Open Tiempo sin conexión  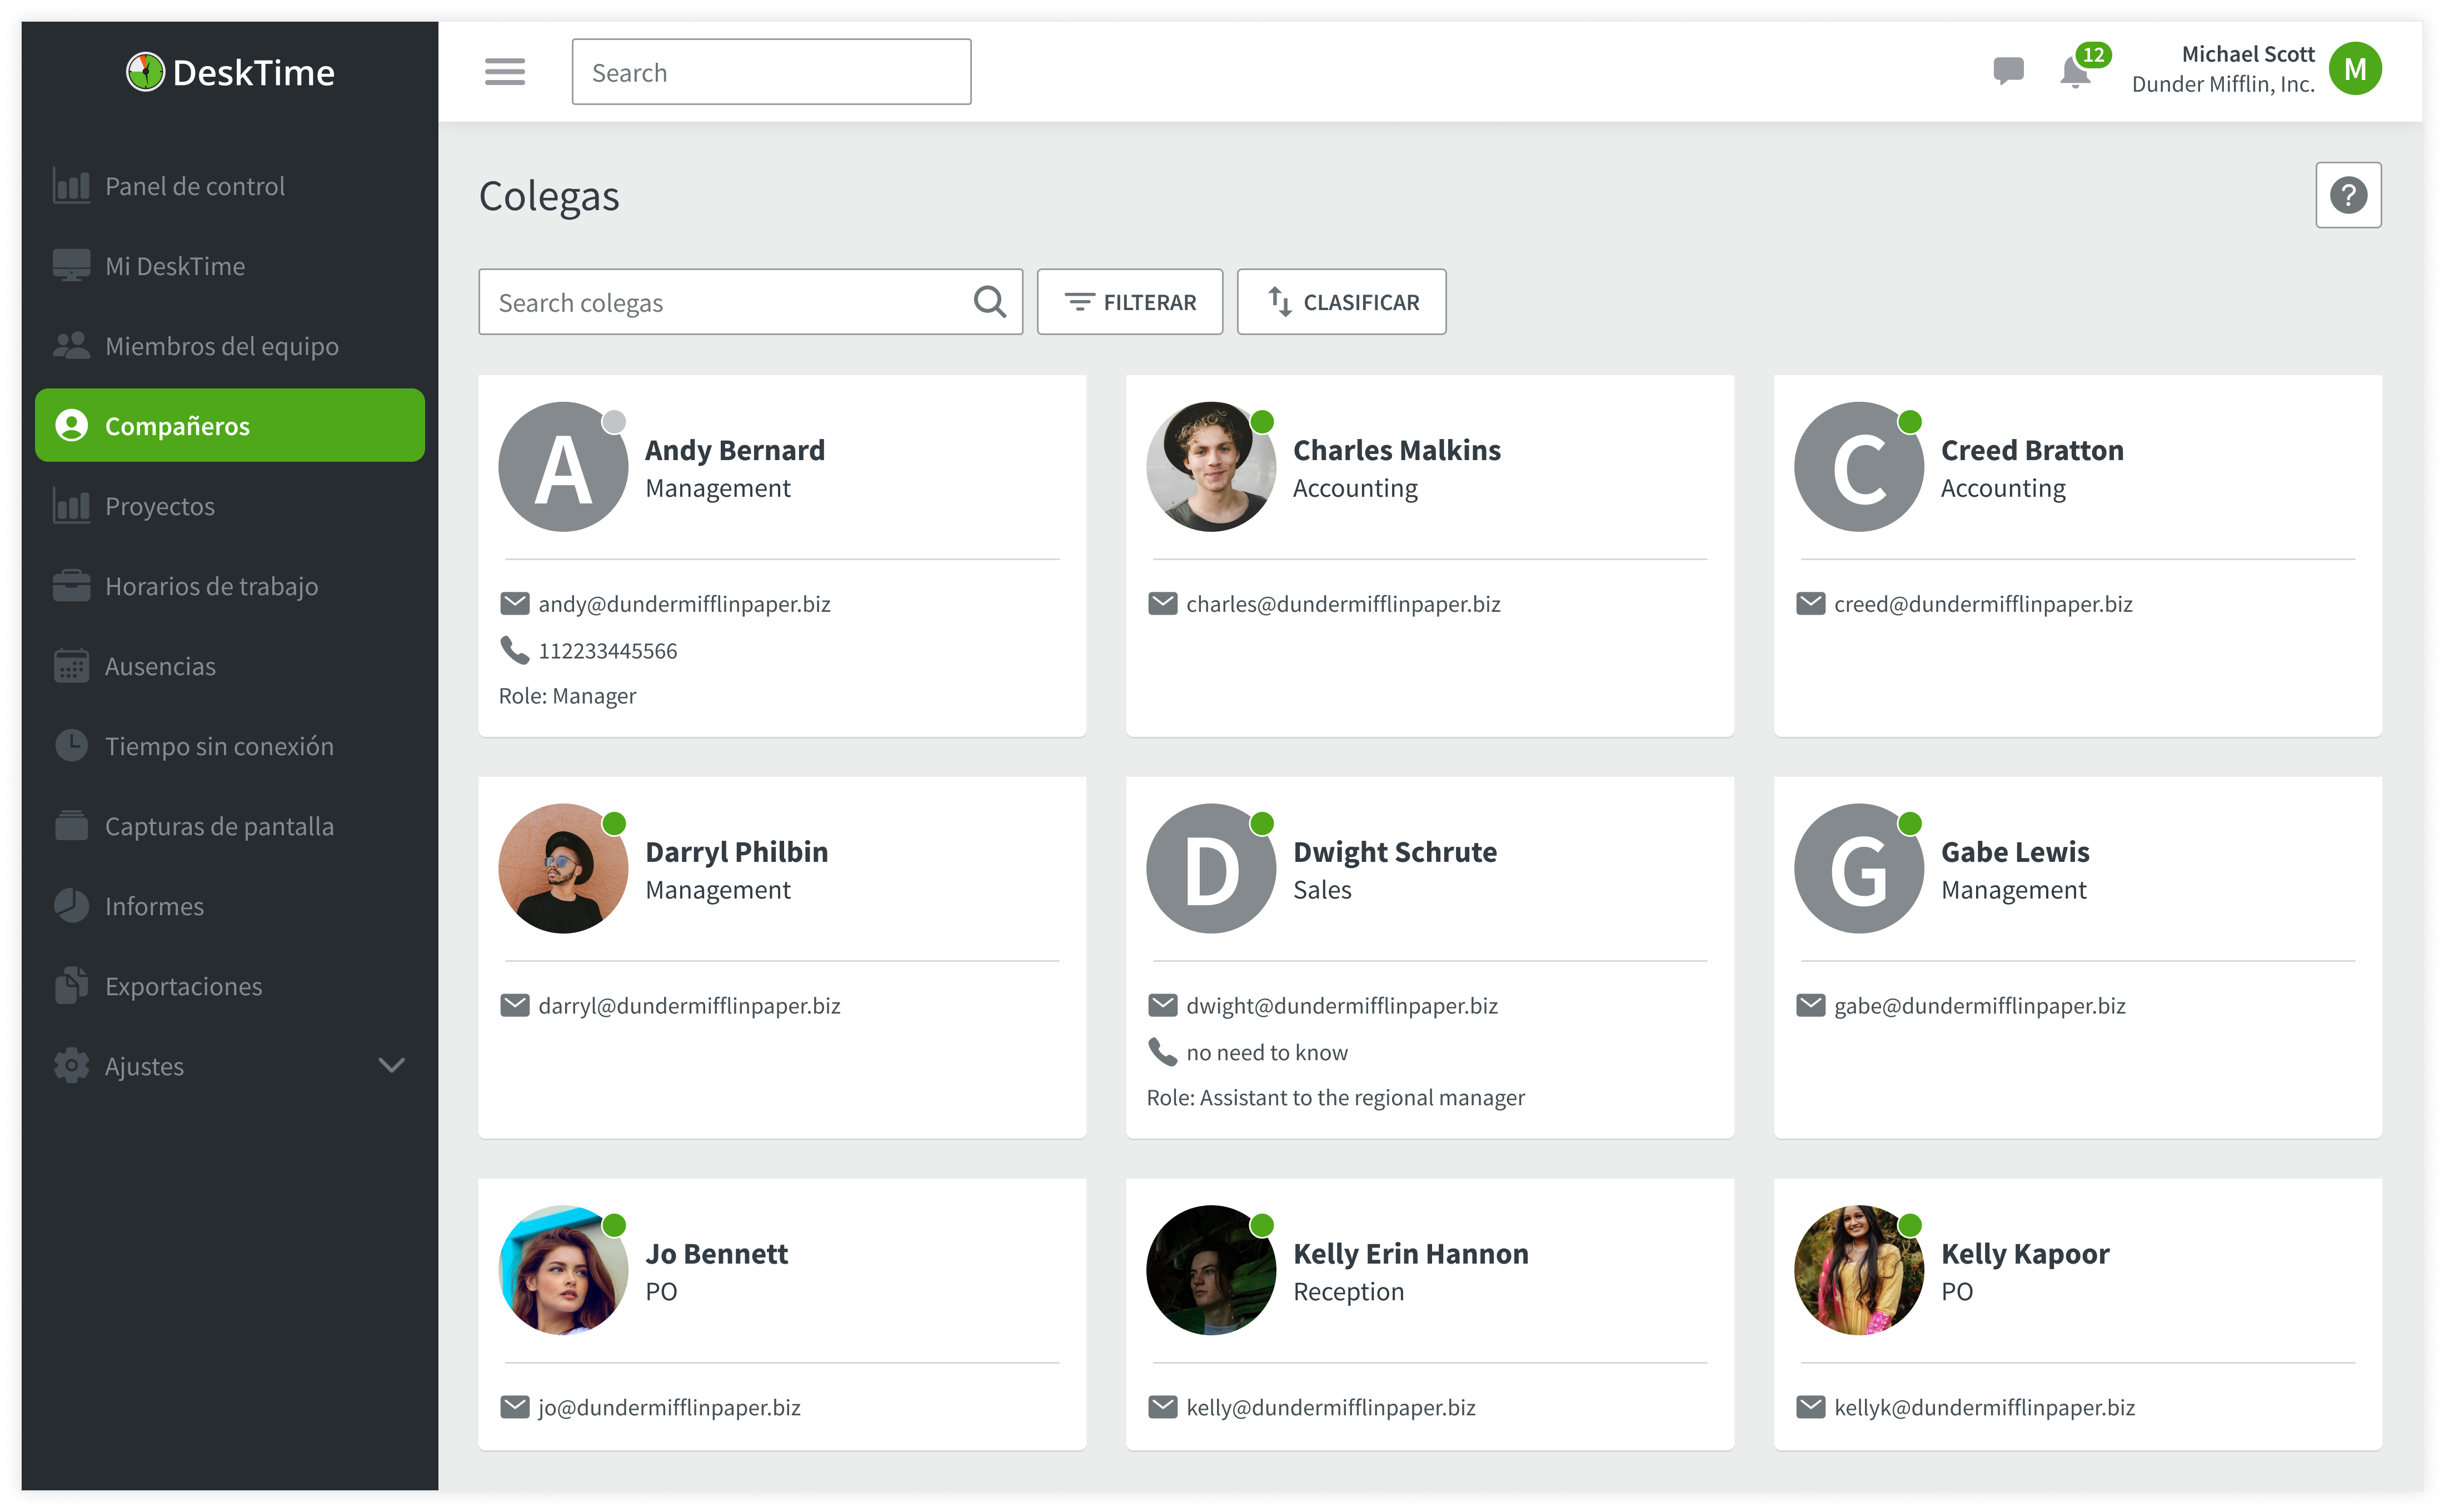point(230,746)
